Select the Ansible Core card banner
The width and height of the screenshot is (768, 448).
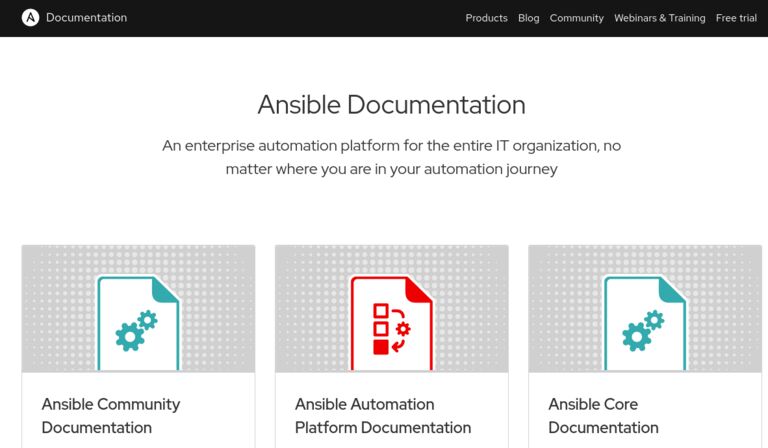coord(645,308)
